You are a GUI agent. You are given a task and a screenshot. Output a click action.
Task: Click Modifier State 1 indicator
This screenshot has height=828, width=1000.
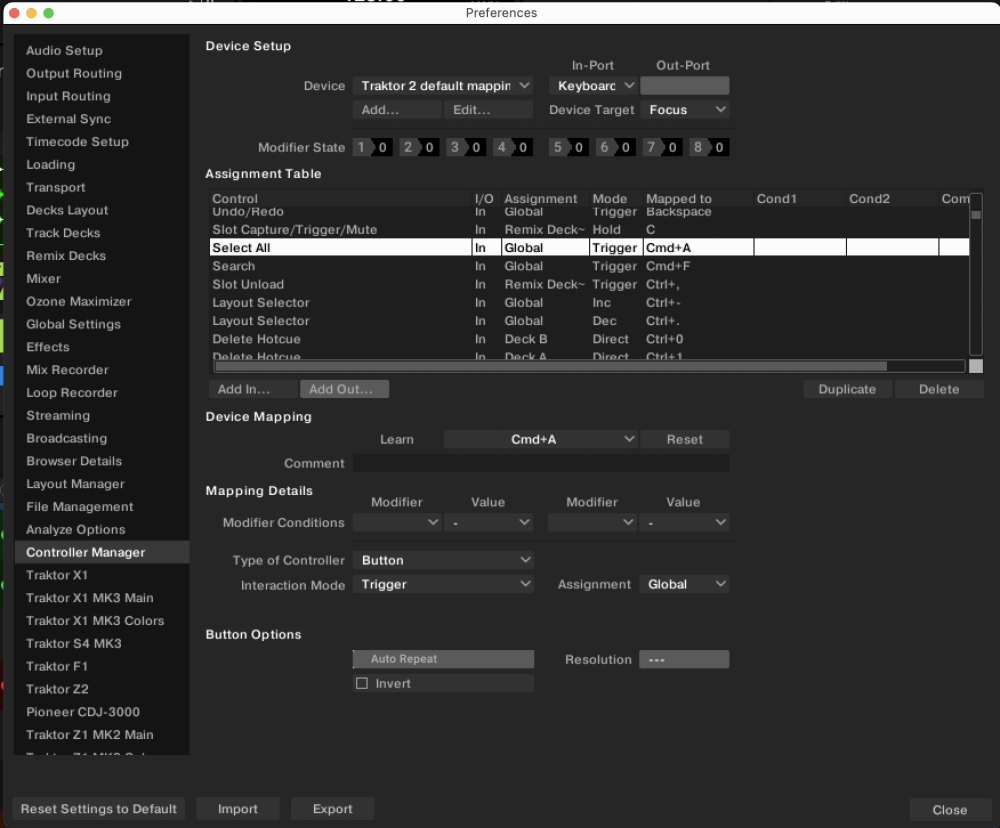(372, 147)
